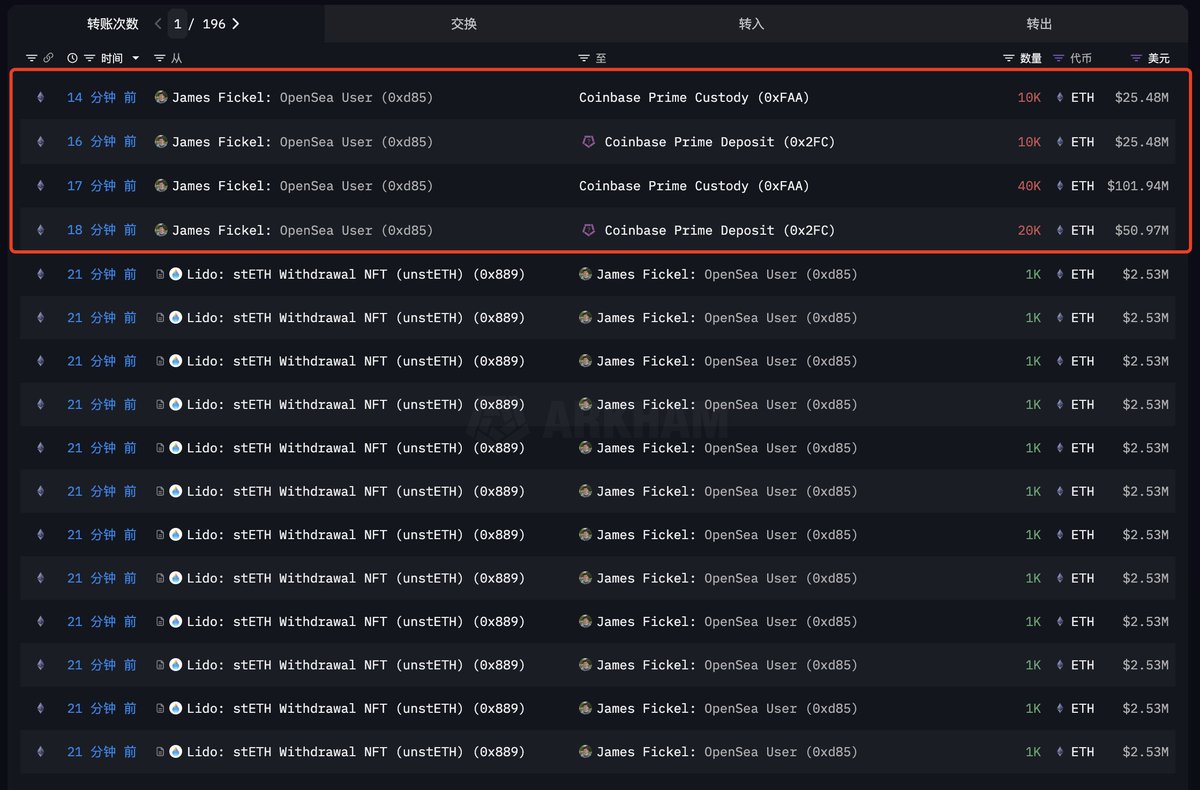Click the Ethereum chain icon in the 17 分钟 row

(41, 186)
